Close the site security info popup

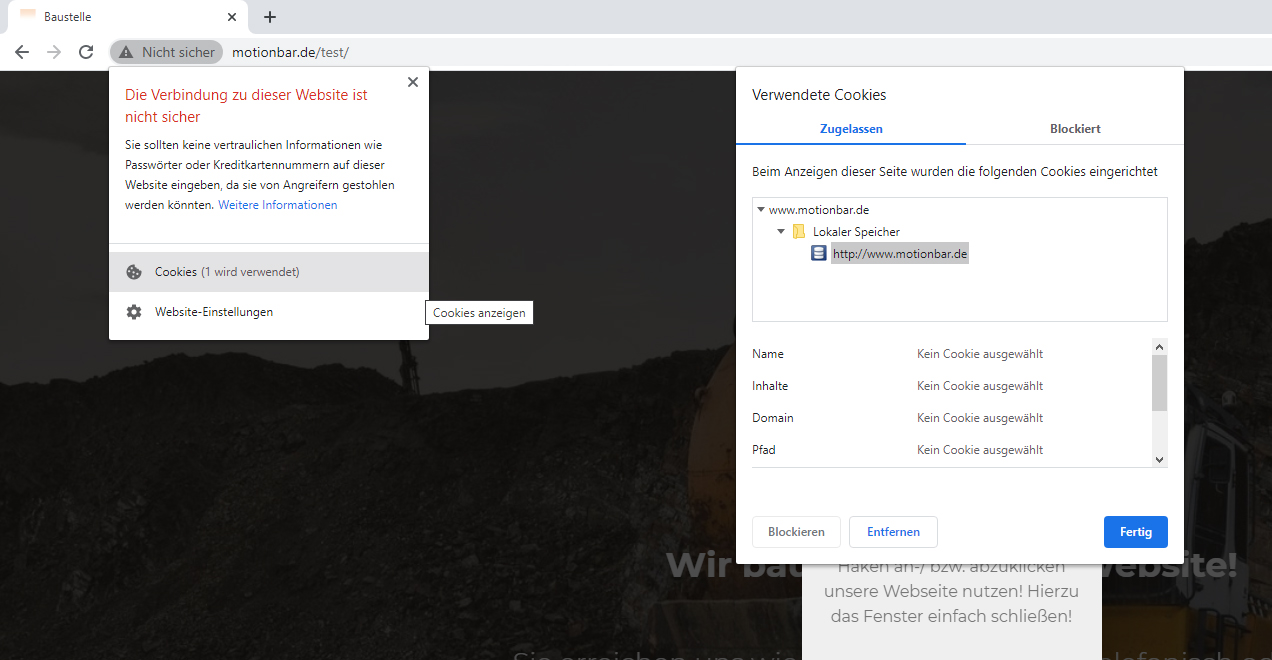(413, 83)
